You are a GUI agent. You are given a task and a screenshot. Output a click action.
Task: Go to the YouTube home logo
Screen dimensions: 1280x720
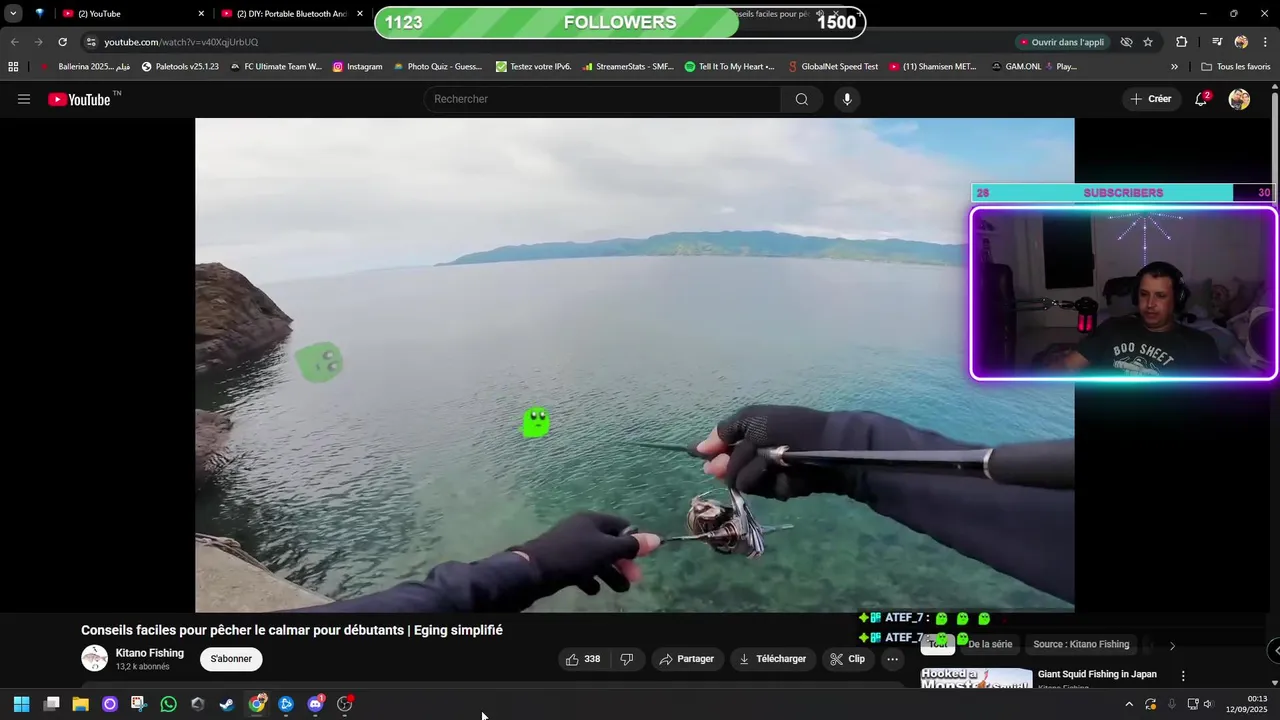[80, 99]
